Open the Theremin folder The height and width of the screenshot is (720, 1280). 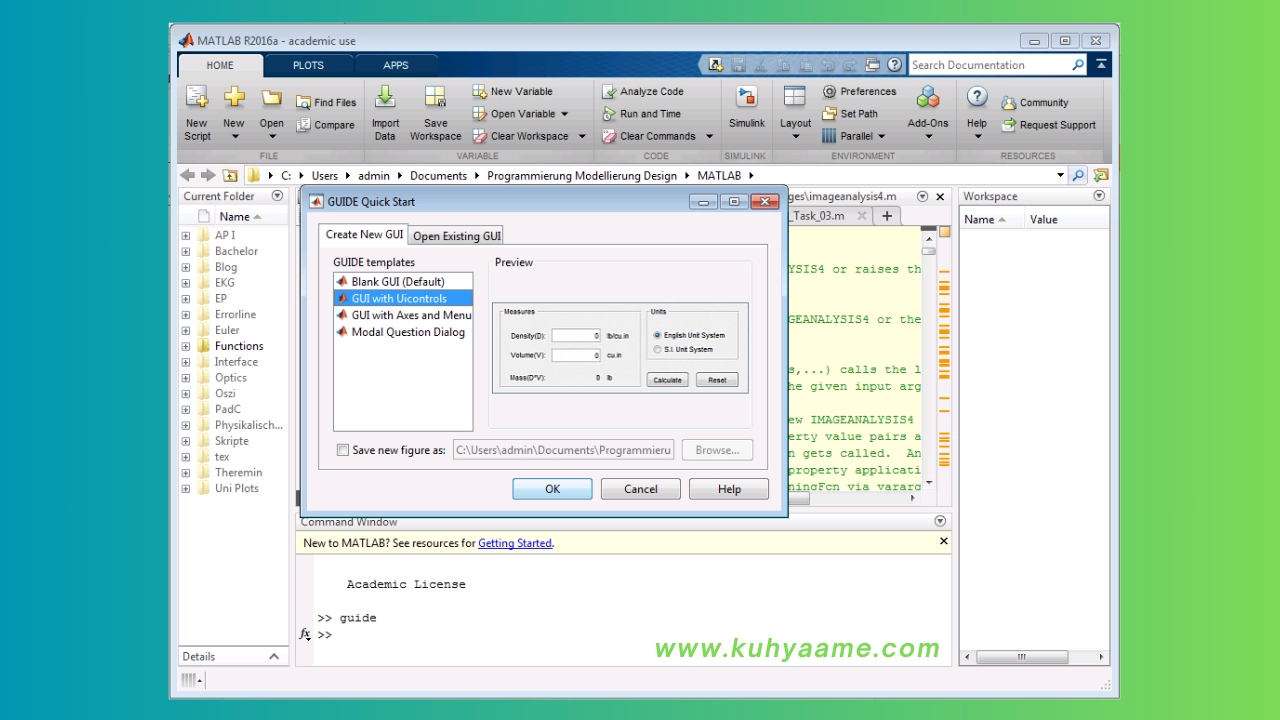click(x=238, y=472)
